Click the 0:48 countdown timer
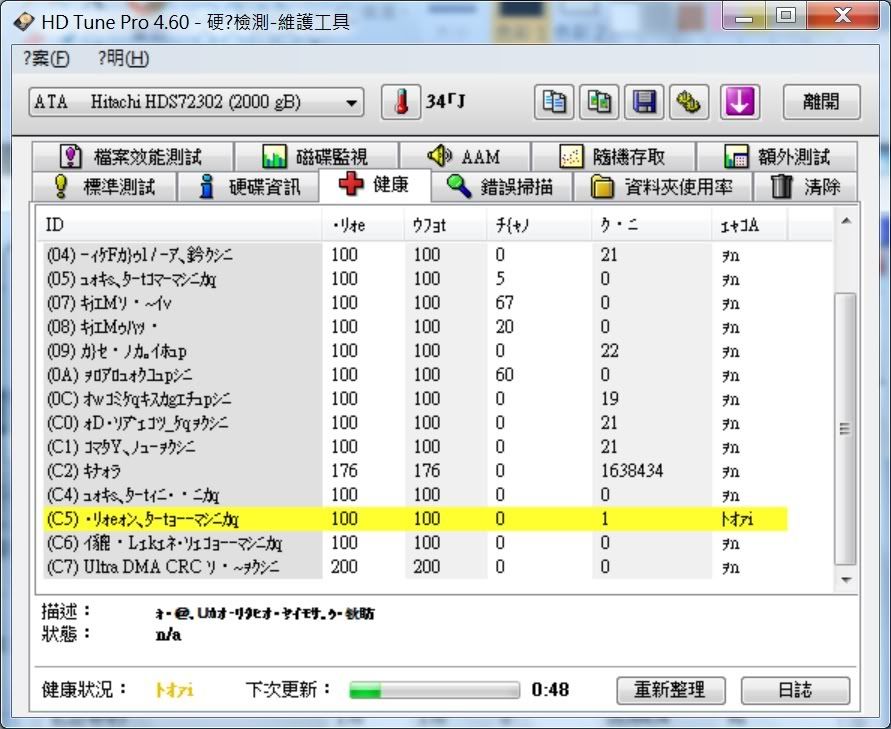 click(x=550, y=690)
